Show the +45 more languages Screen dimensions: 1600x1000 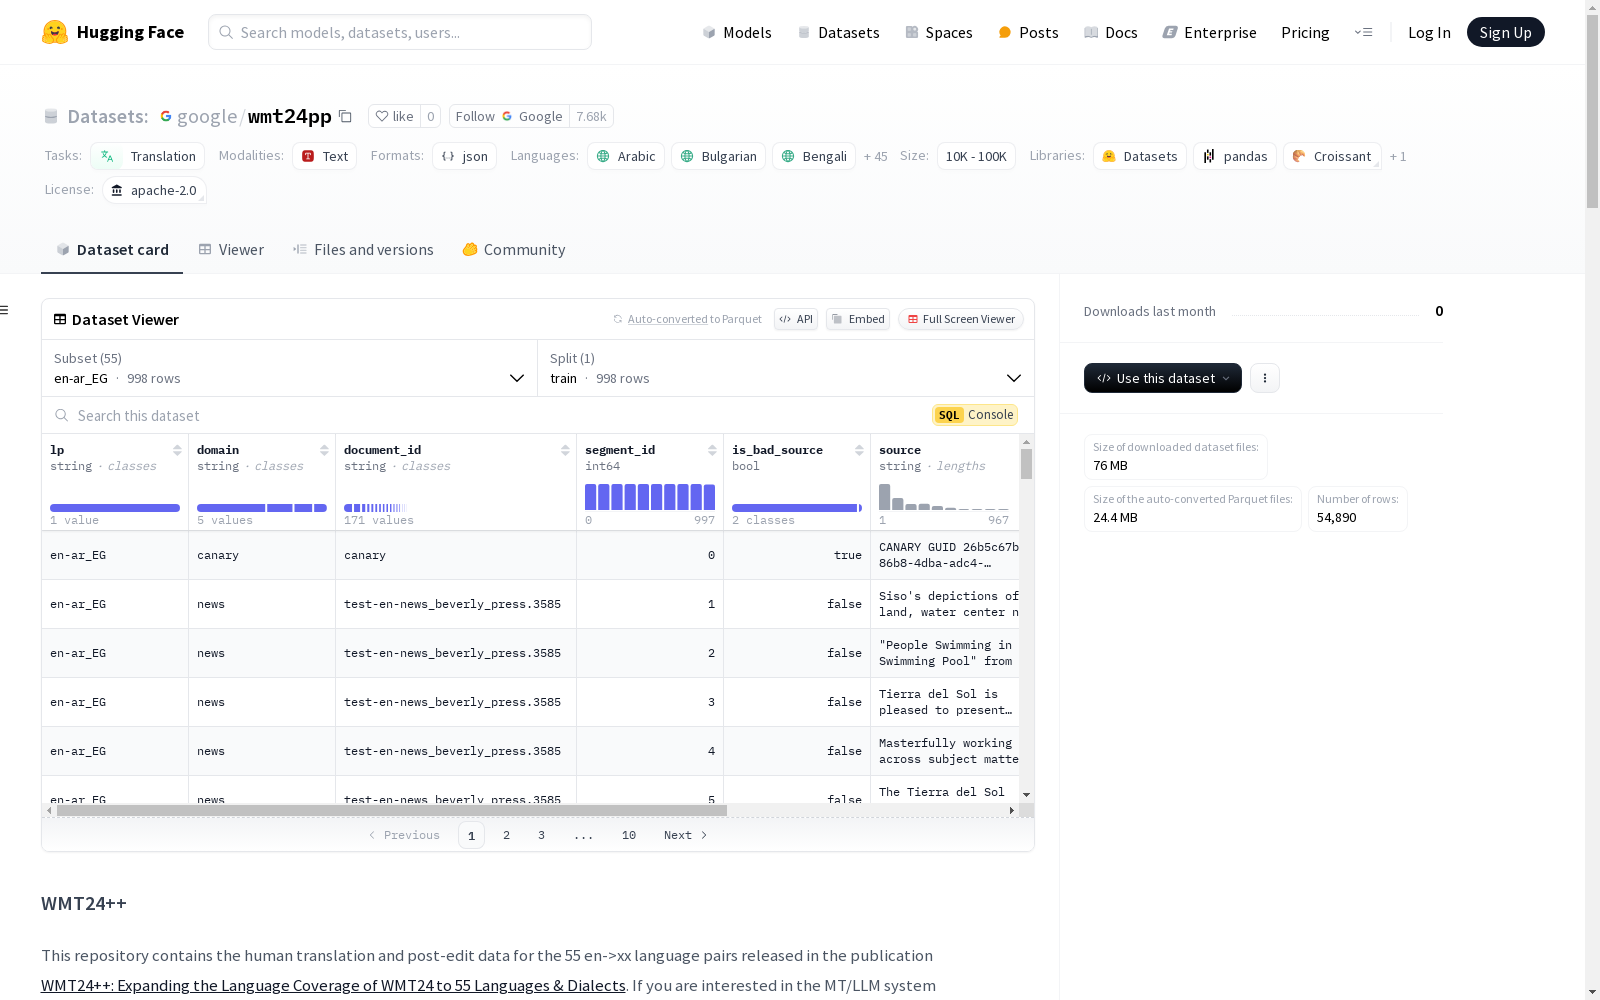point(875,156)
